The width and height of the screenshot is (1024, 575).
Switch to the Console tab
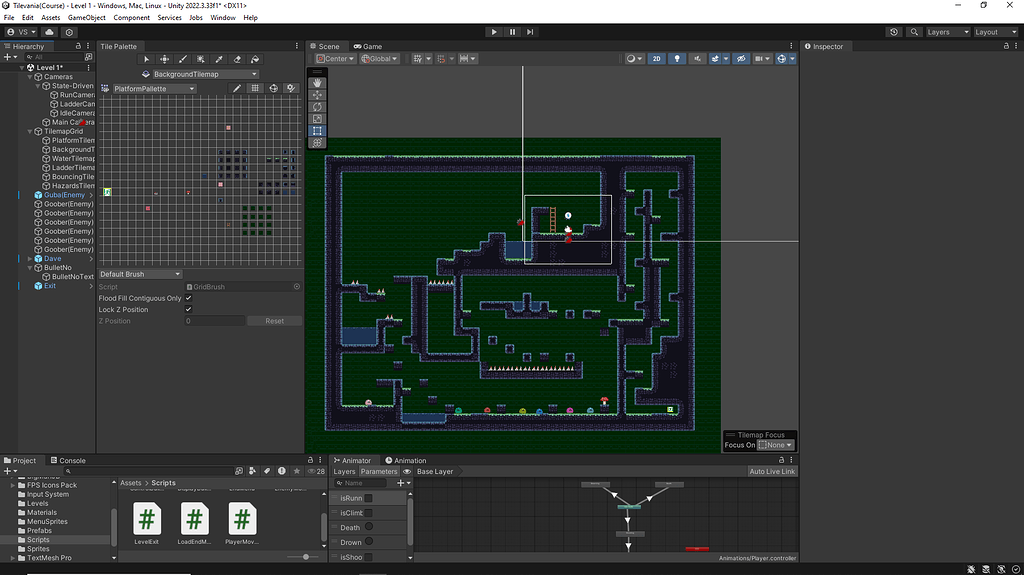68,461
